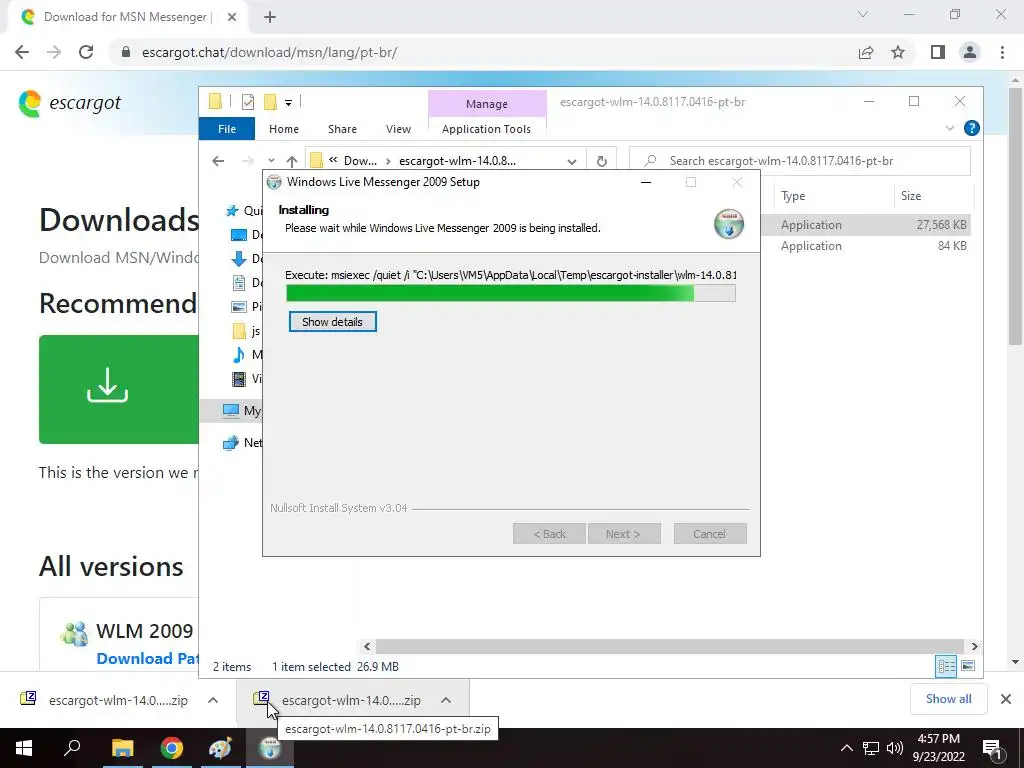This screenshot has height=768, width=1024.
Task: Open volume control in system tray
Action: 895,748
